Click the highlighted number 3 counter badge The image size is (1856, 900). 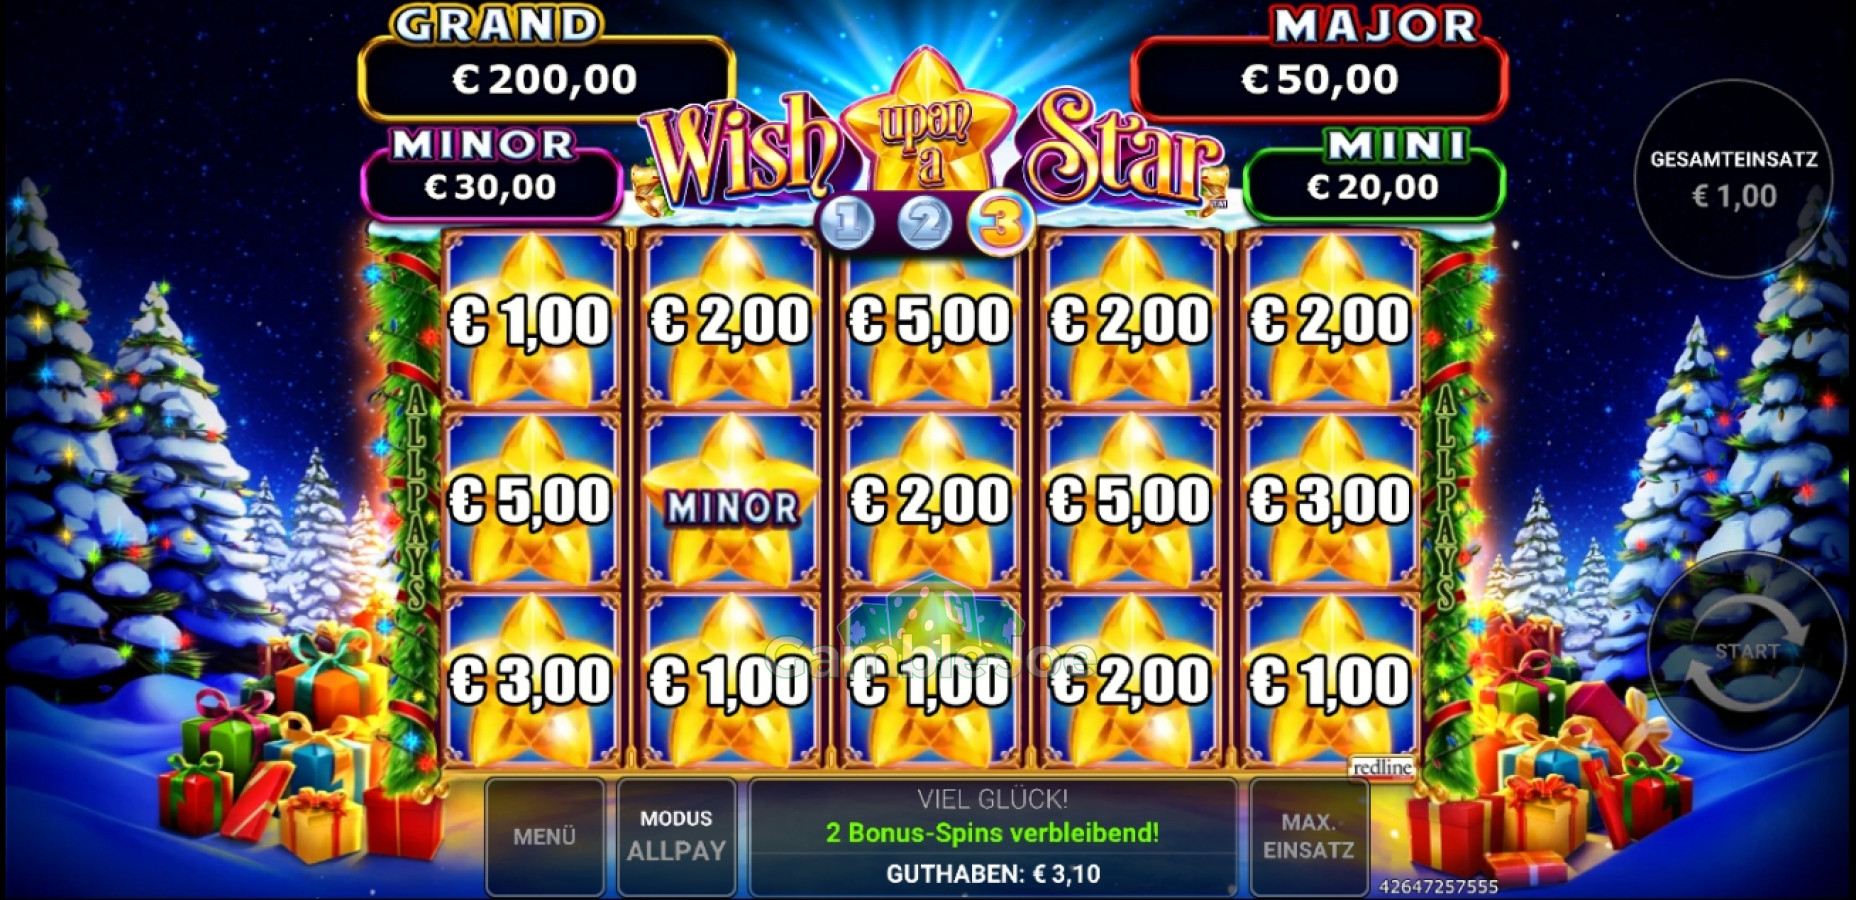click(1000, 222)
